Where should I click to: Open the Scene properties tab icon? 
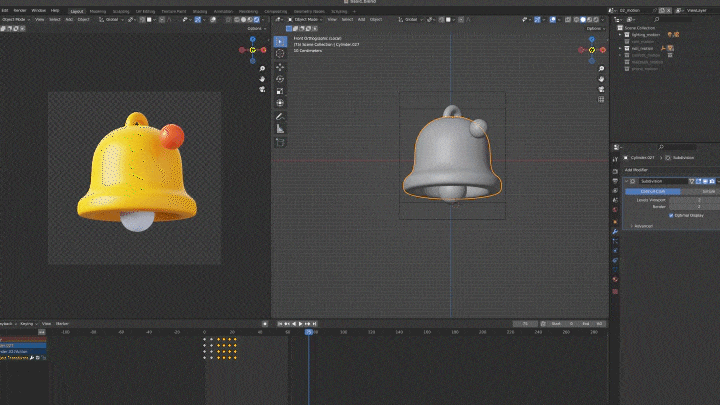[x=615, y=200]
